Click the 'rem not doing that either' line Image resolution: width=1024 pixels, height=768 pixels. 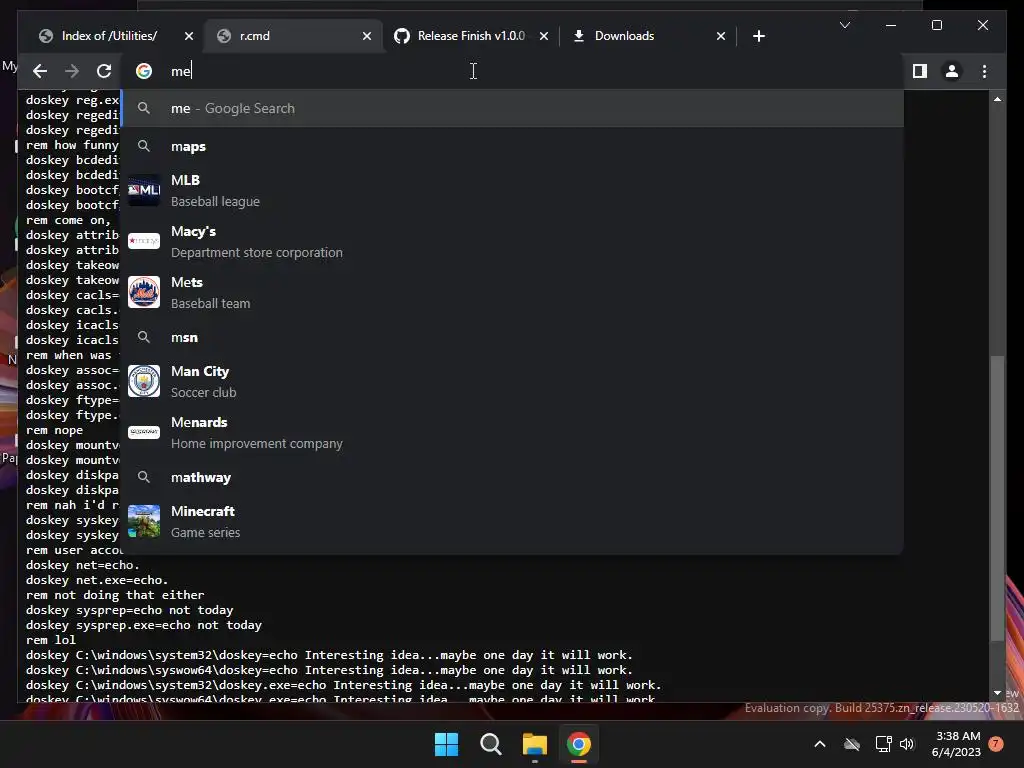pos(115,595)
